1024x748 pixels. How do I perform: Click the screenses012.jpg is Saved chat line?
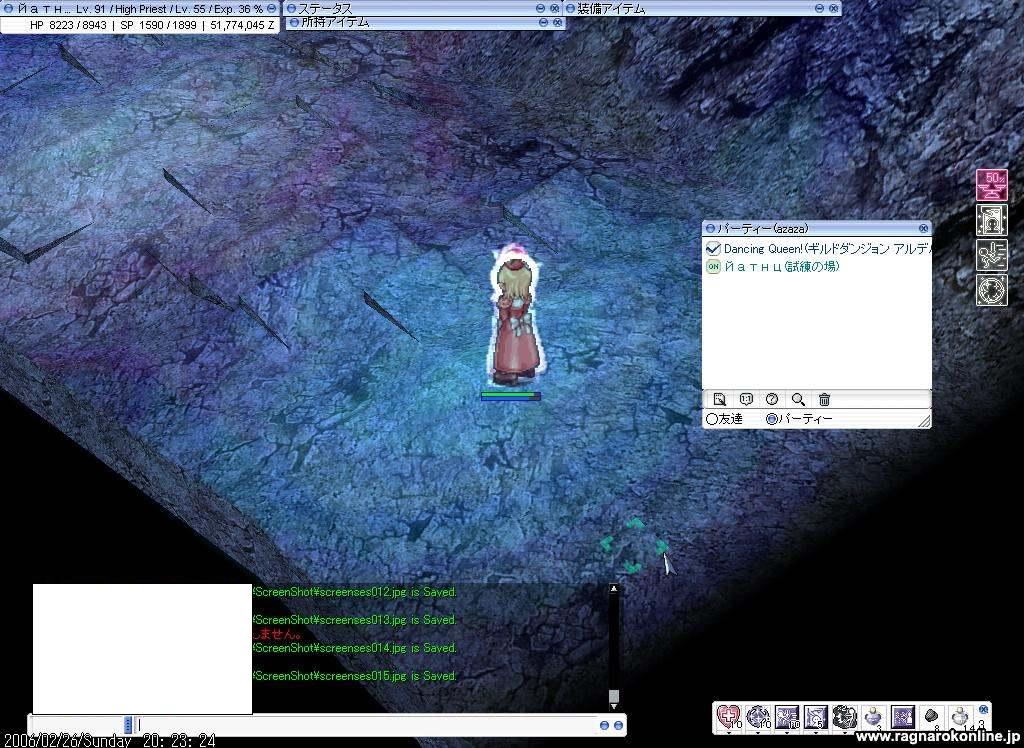click(x=355, y=593)
